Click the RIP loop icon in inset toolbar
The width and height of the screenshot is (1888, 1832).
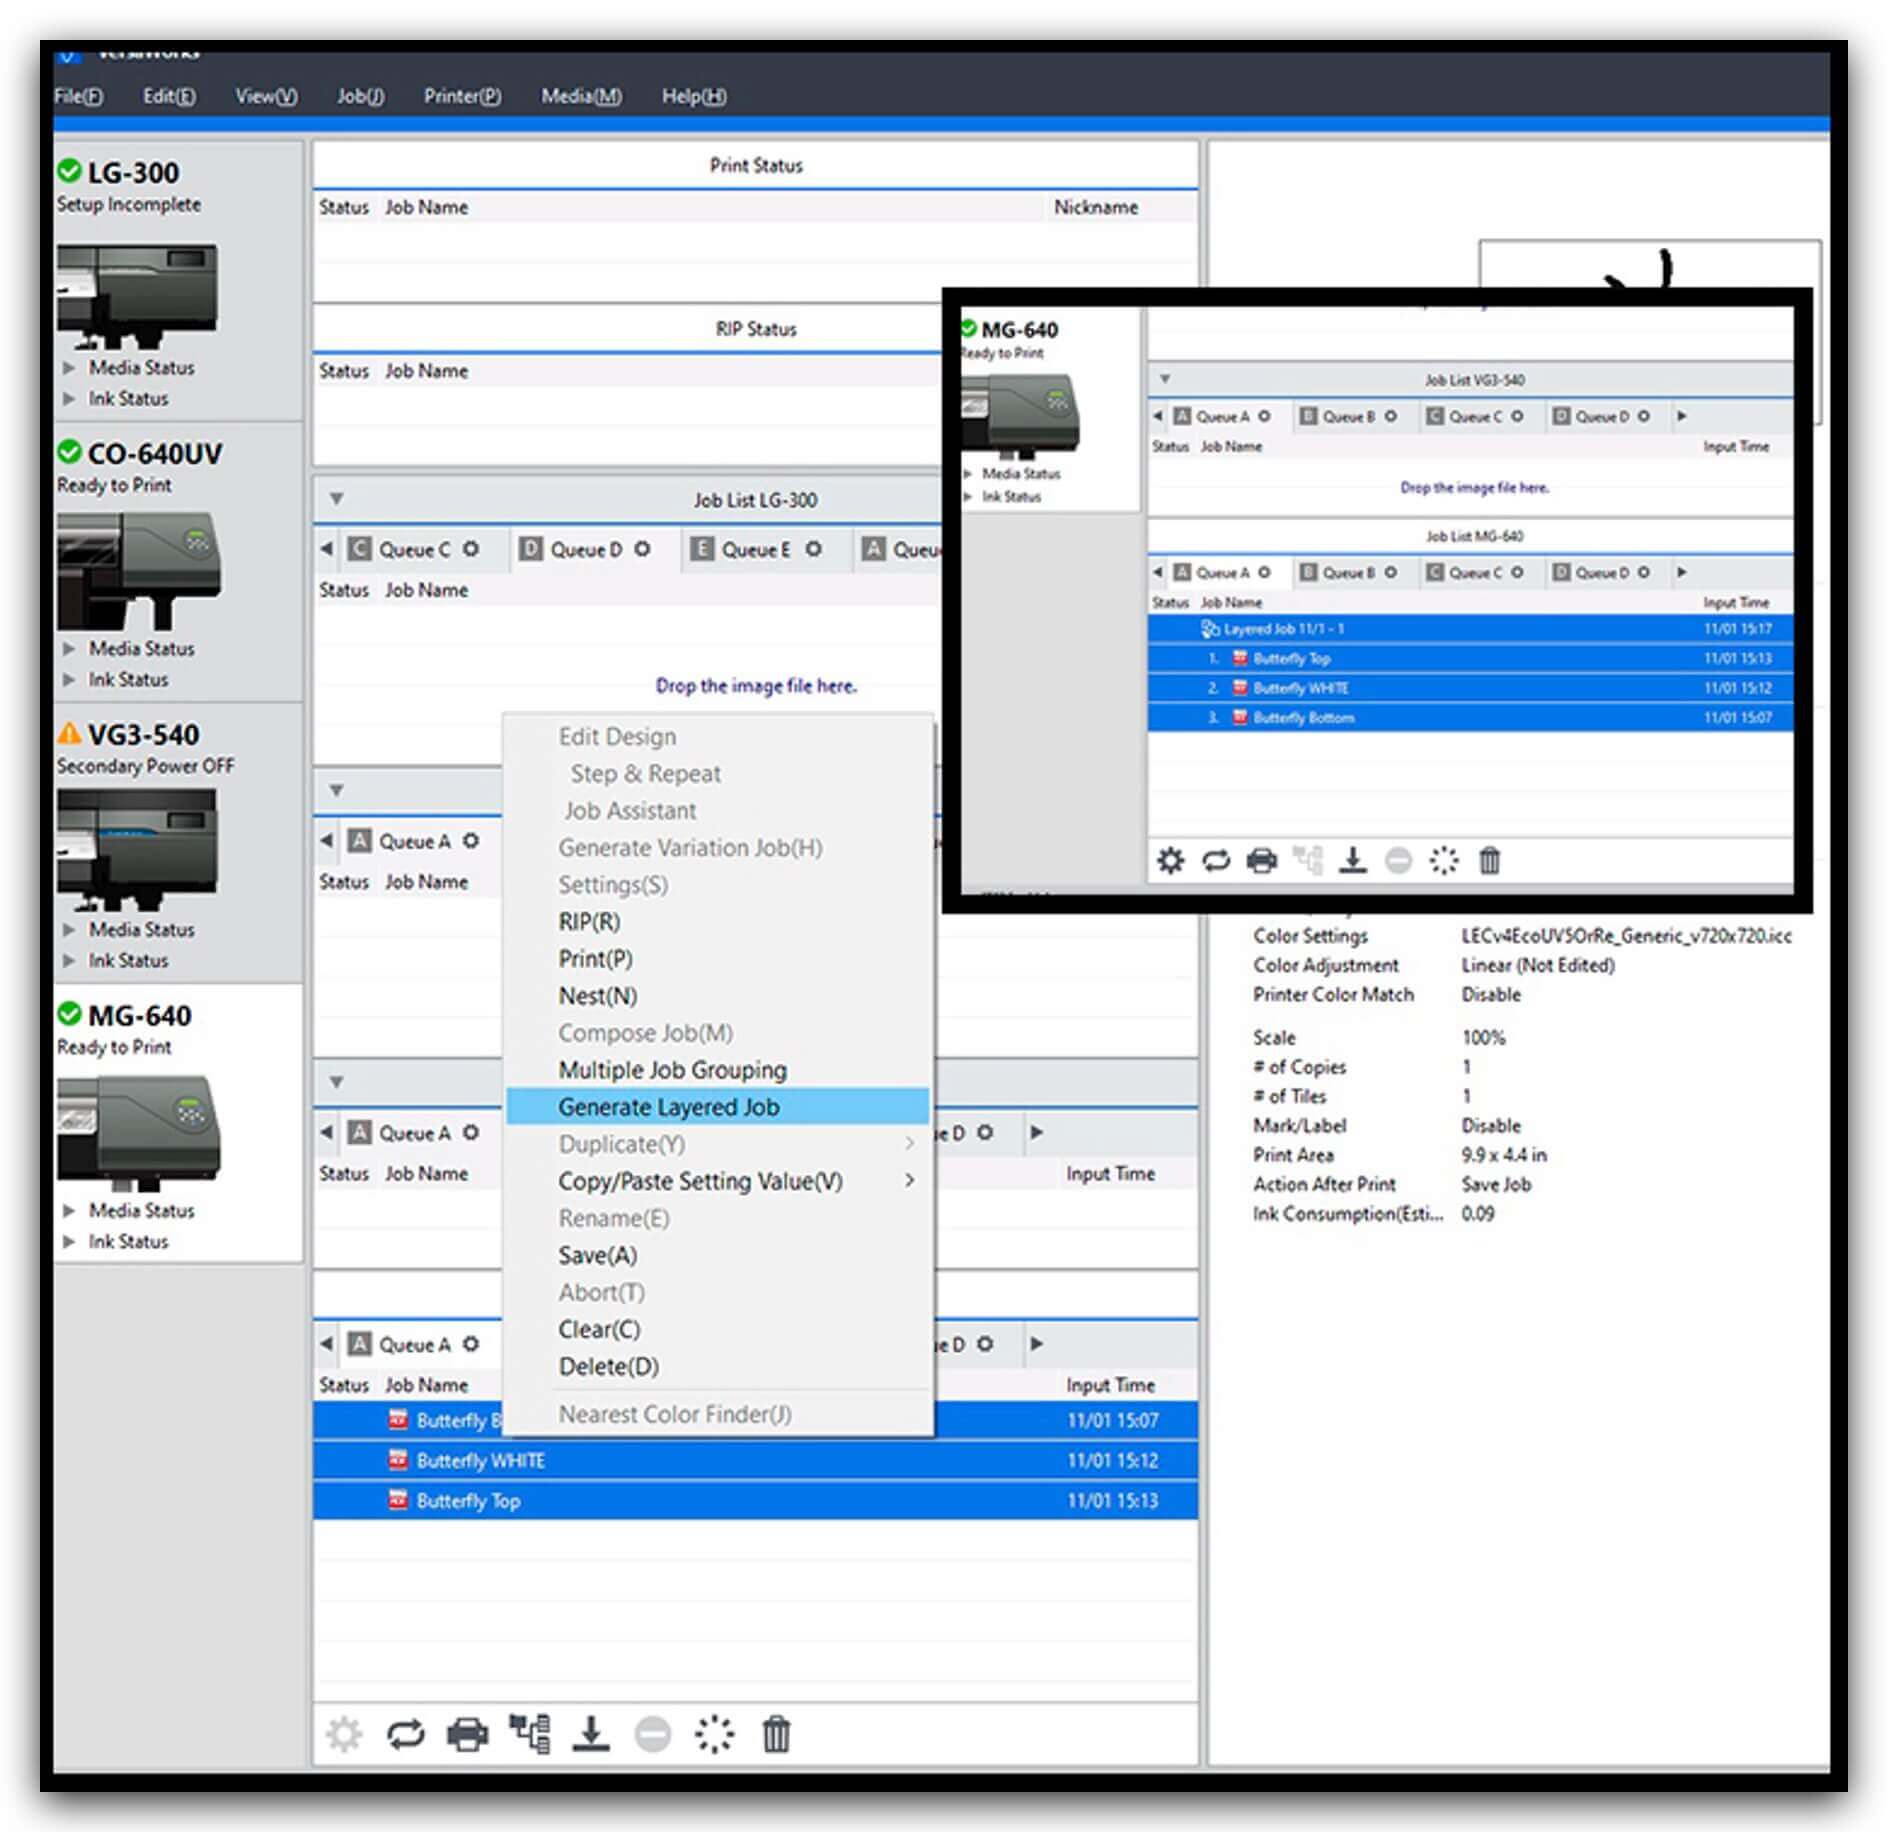pos(1216,860)
